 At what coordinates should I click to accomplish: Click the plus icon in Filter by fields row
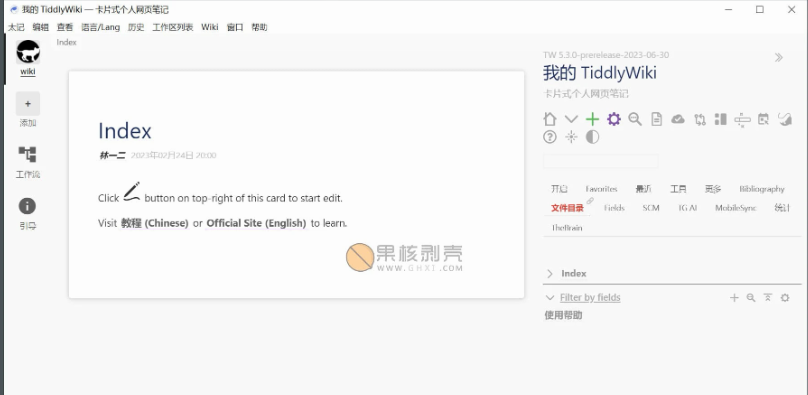734,298
